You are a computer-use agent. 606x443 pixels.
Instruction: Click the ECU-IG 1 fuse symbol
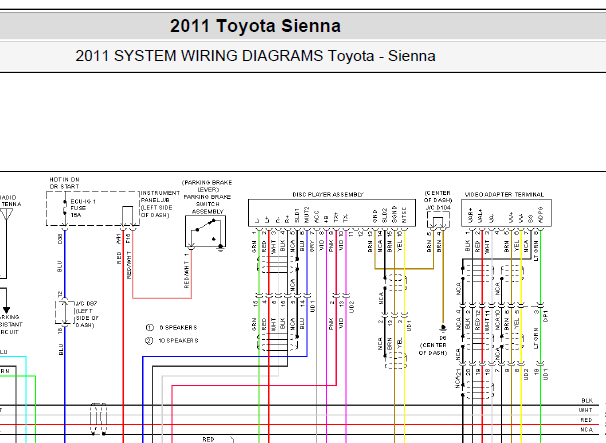[65, 209]
